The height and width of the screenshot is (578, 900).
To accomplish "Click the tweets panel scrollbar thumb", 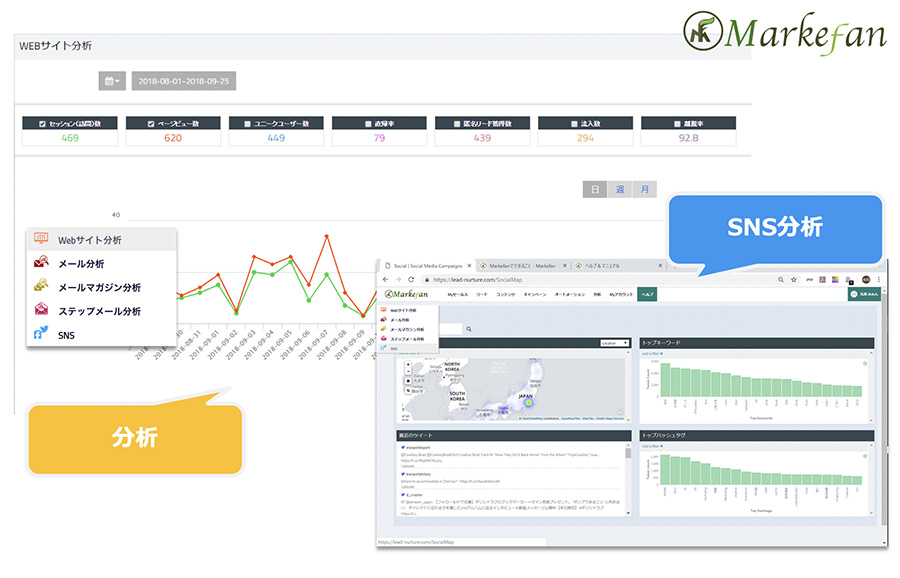I will point(628,453).
